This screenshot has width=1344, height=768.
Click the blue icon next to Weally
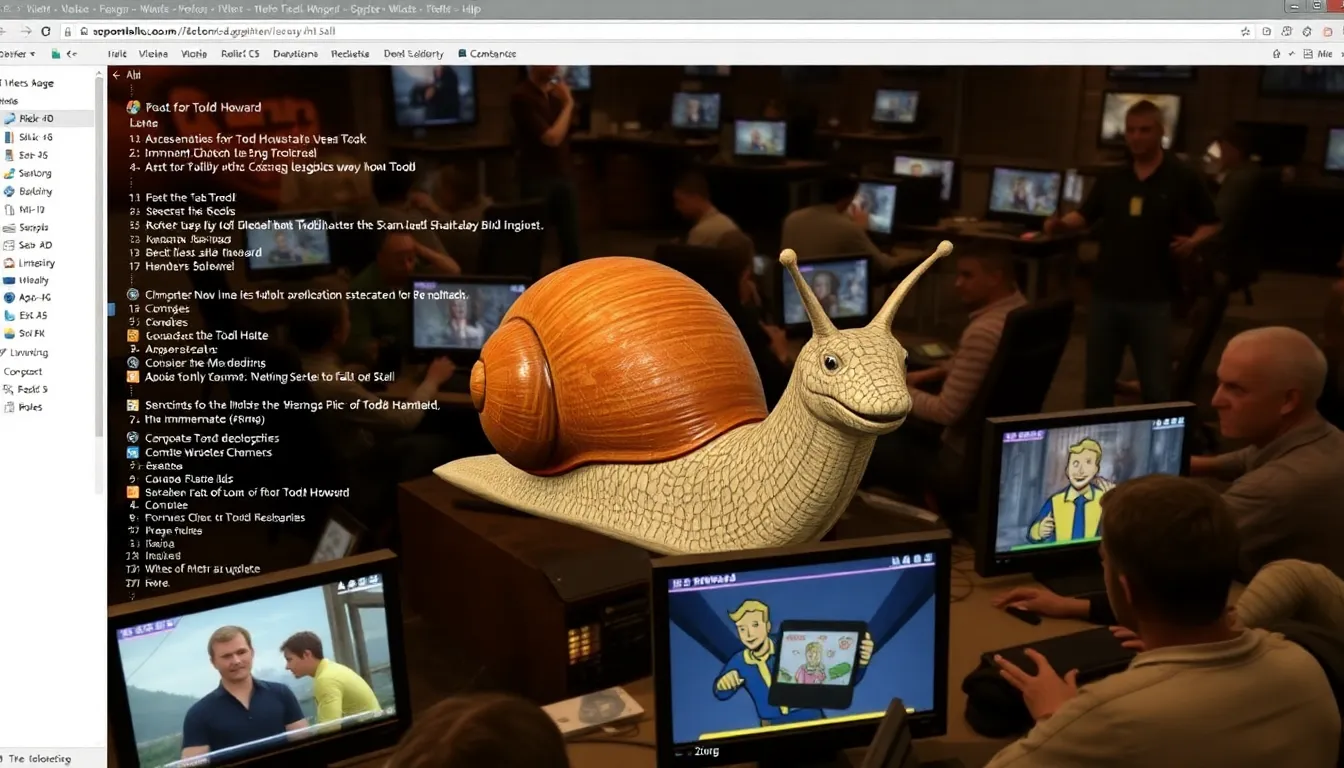tap(9, 281)
